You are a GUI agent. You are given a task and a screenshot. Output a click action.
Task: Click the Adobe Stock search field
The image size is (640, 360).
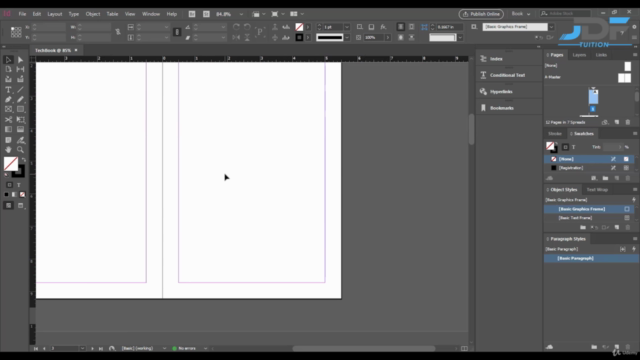click(x=564, y=13)
